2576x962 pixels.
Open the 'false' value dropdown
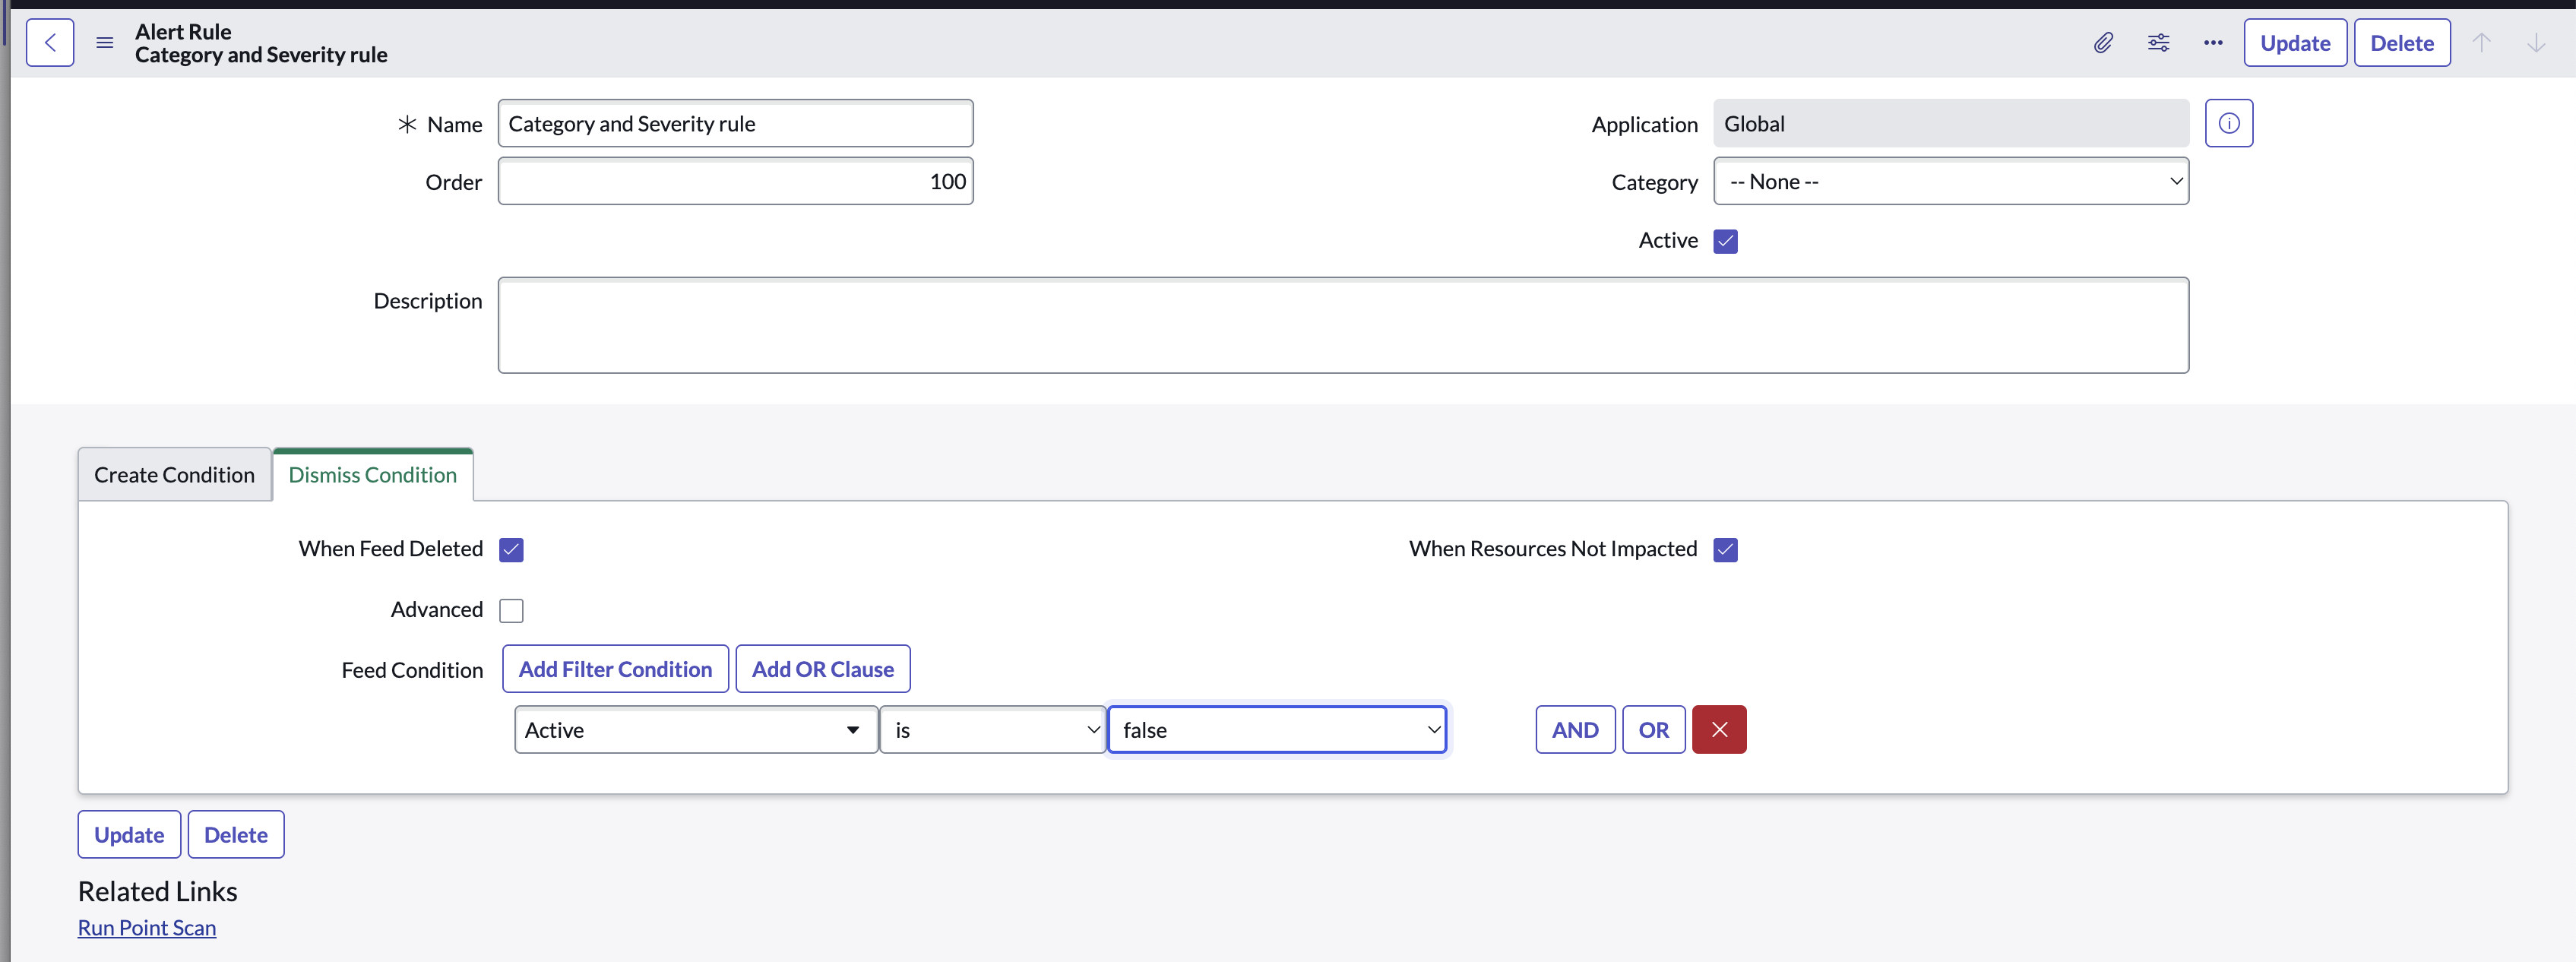tap(1277, 730)
